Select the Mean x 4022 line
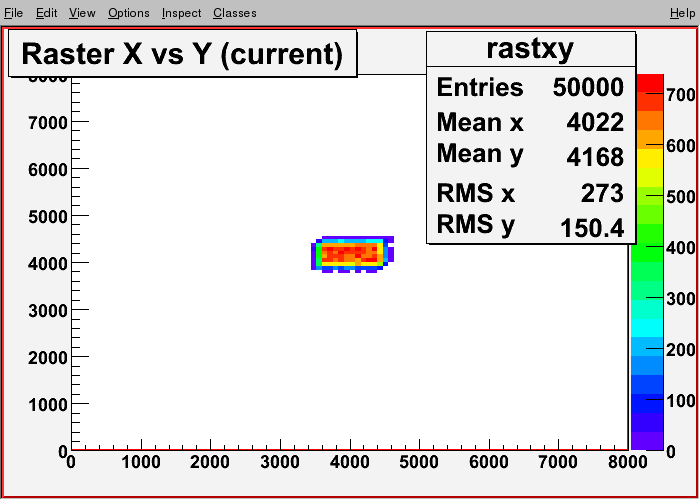 click(x=530, y=121)
